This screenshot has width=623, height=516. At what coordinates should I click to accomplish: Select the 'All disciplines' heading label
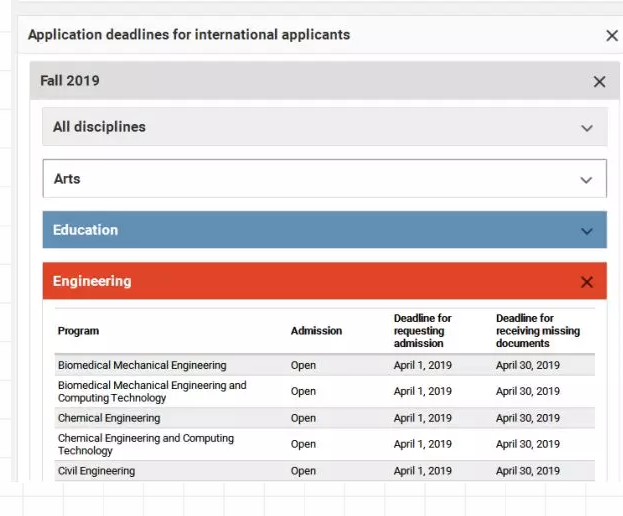99,127
